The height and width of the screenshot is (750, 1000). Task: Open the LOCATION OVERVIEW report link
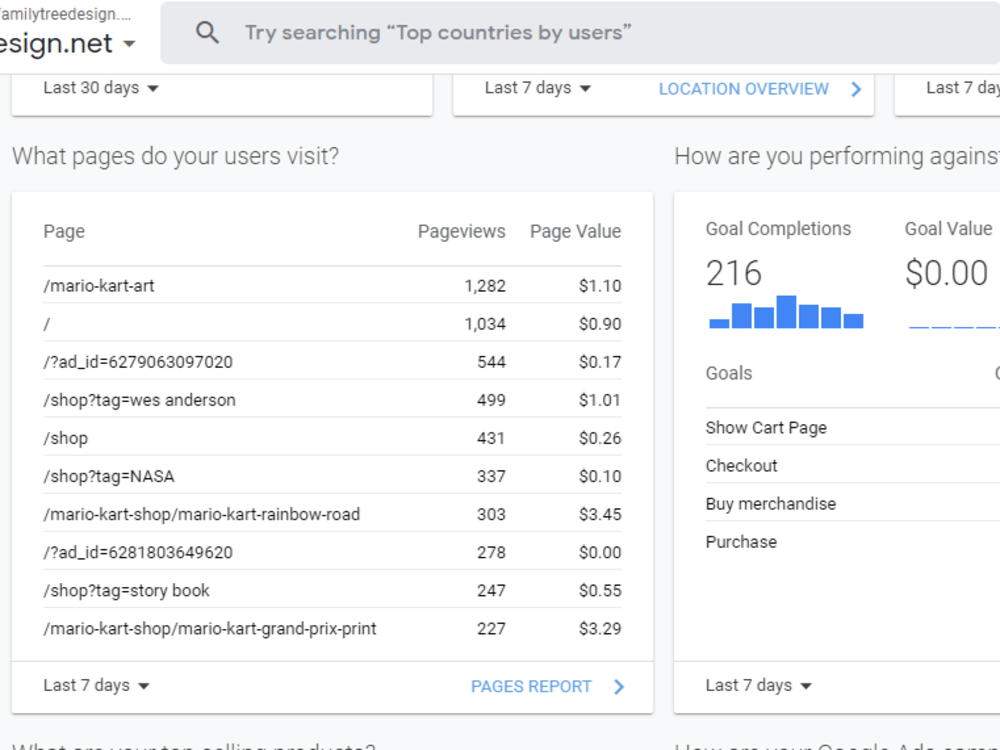coord(744,89)
